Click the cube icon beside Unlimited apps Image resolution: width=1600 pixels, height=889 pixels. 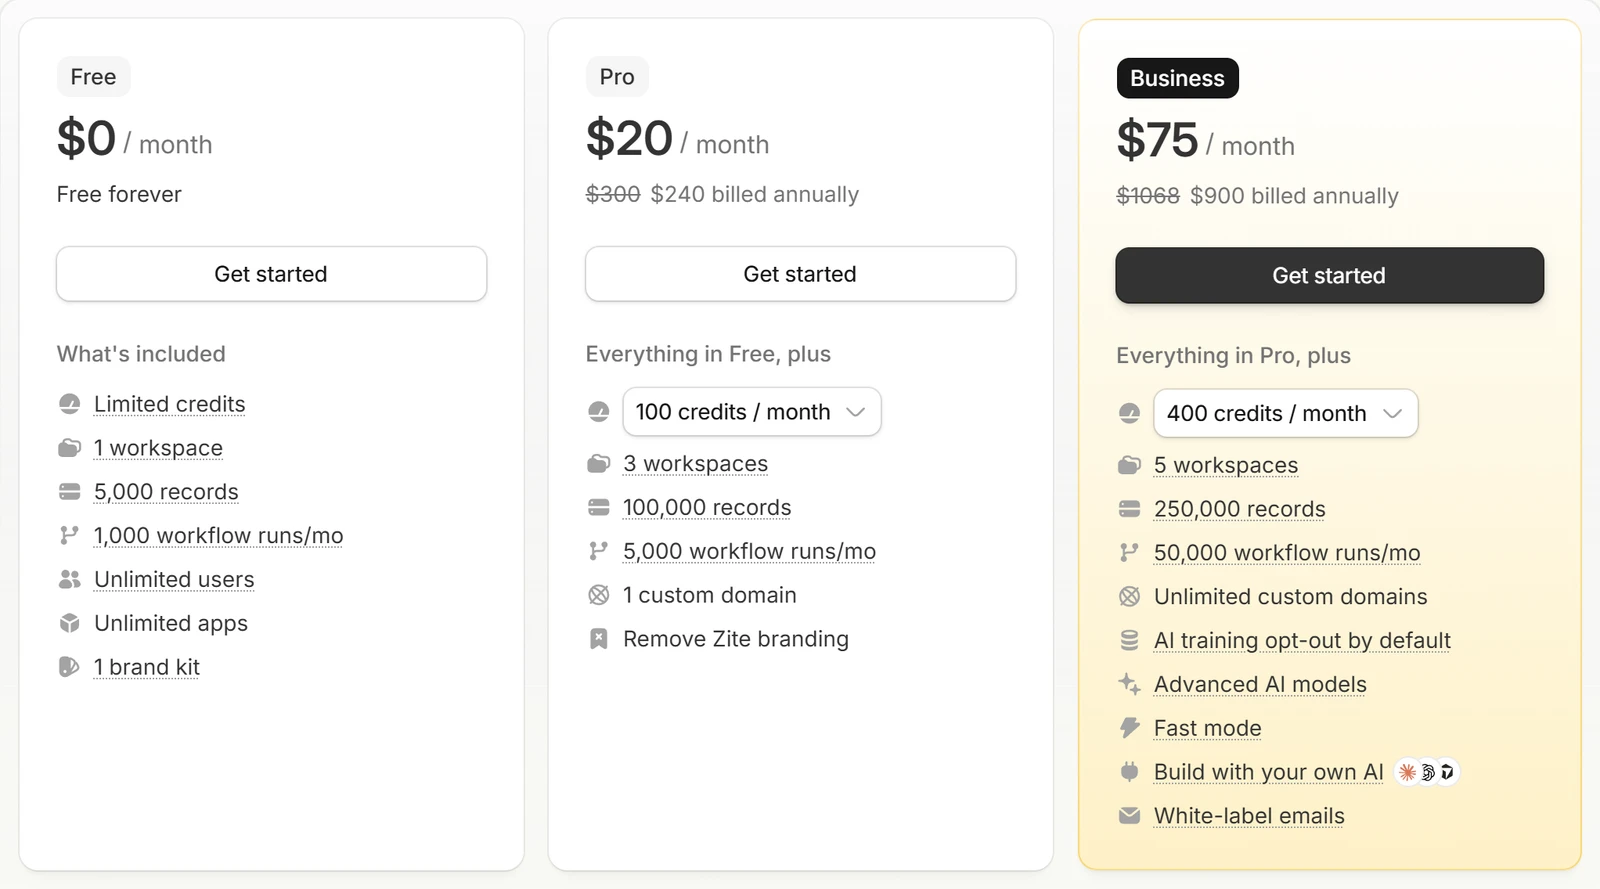(69, 623)
